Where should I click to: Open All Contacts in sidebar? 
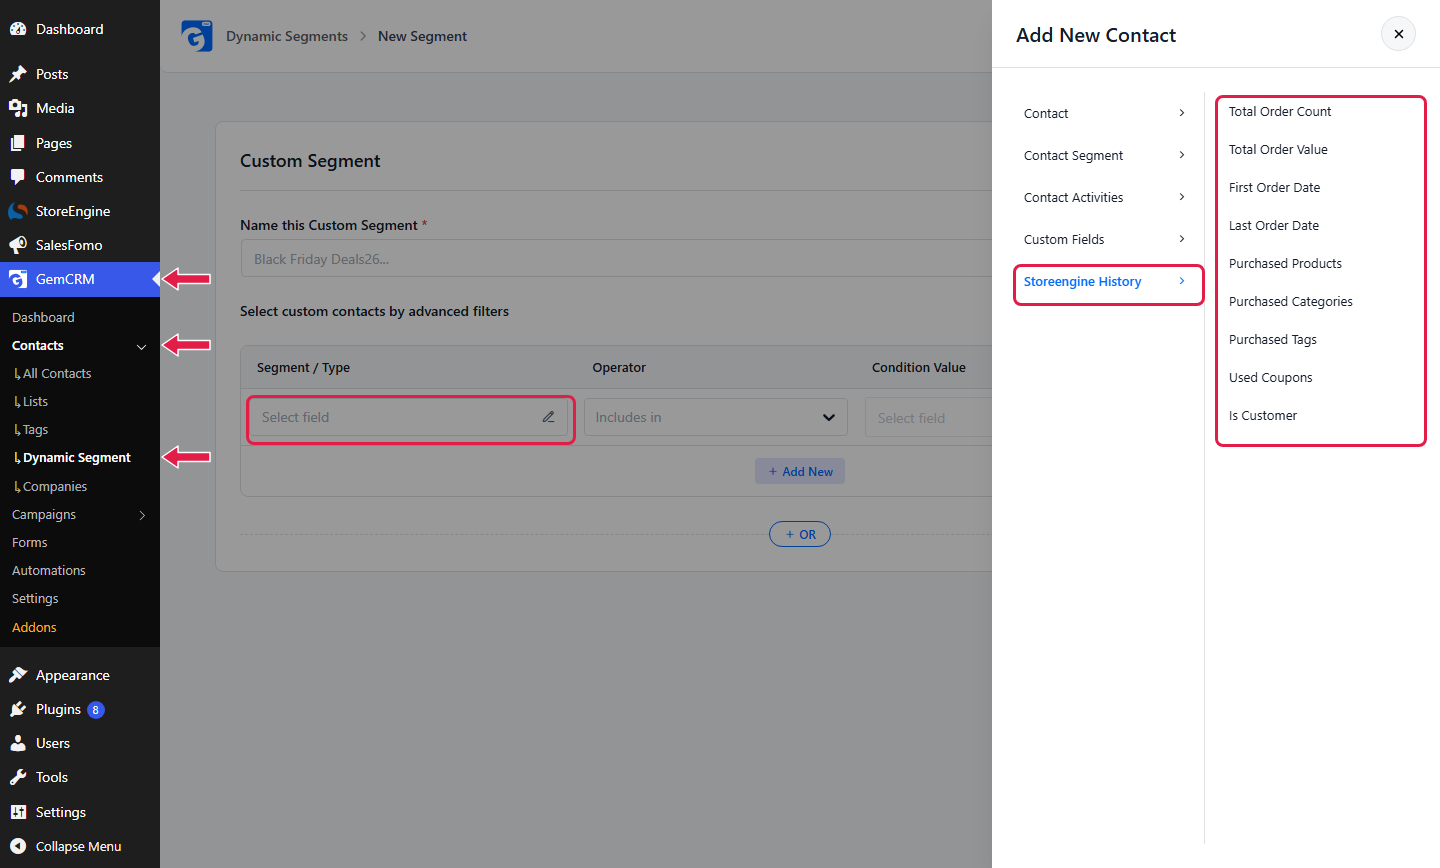[x=57, y=373]
